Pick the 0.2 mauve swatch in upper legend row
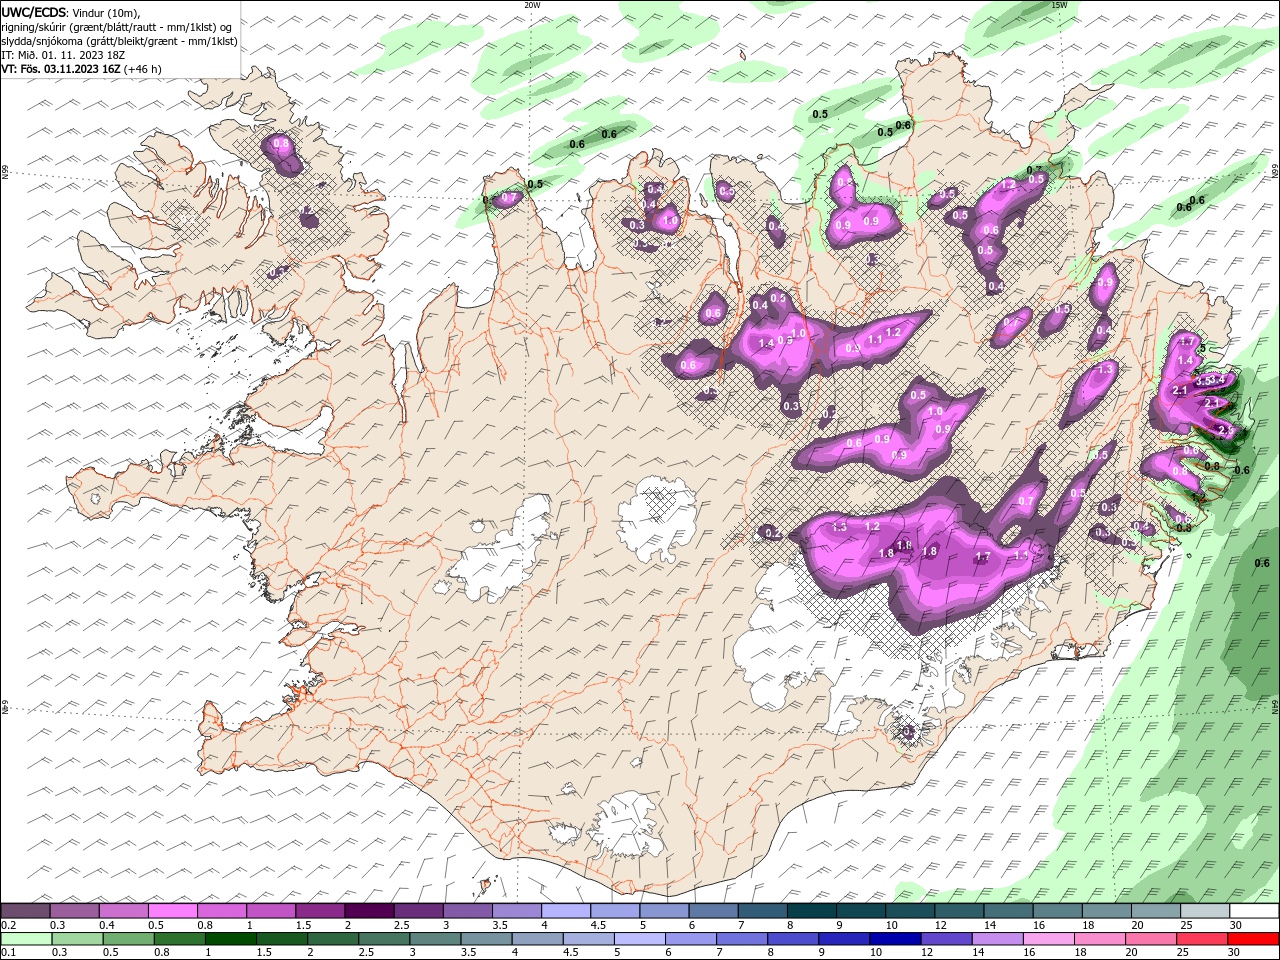This screenshot has height=960, width=1280. click(x=25, y=911)
